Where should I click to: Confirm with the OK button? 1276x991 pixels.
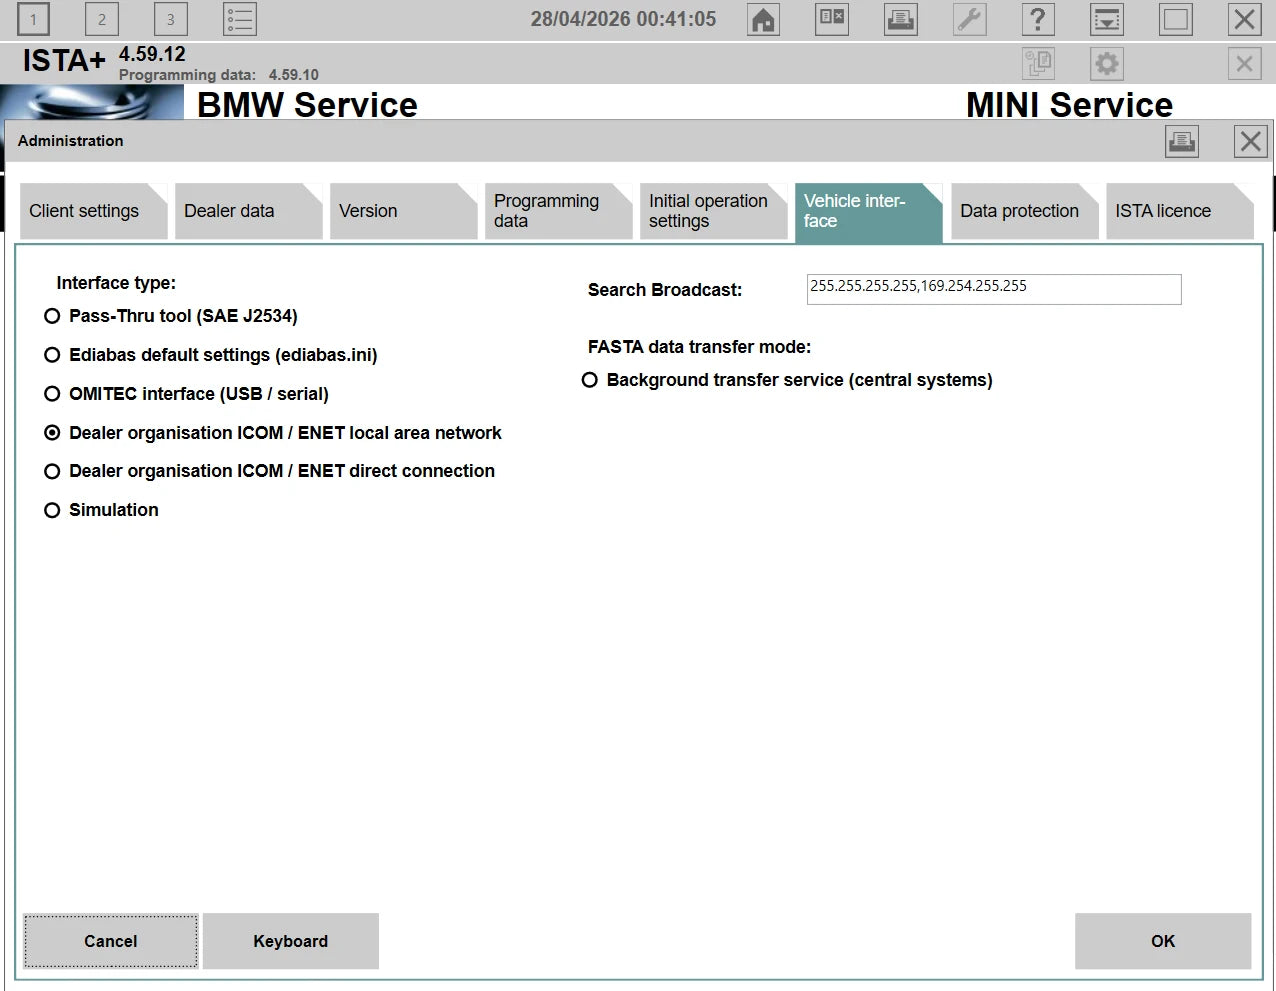click(x=1163, y=941)
